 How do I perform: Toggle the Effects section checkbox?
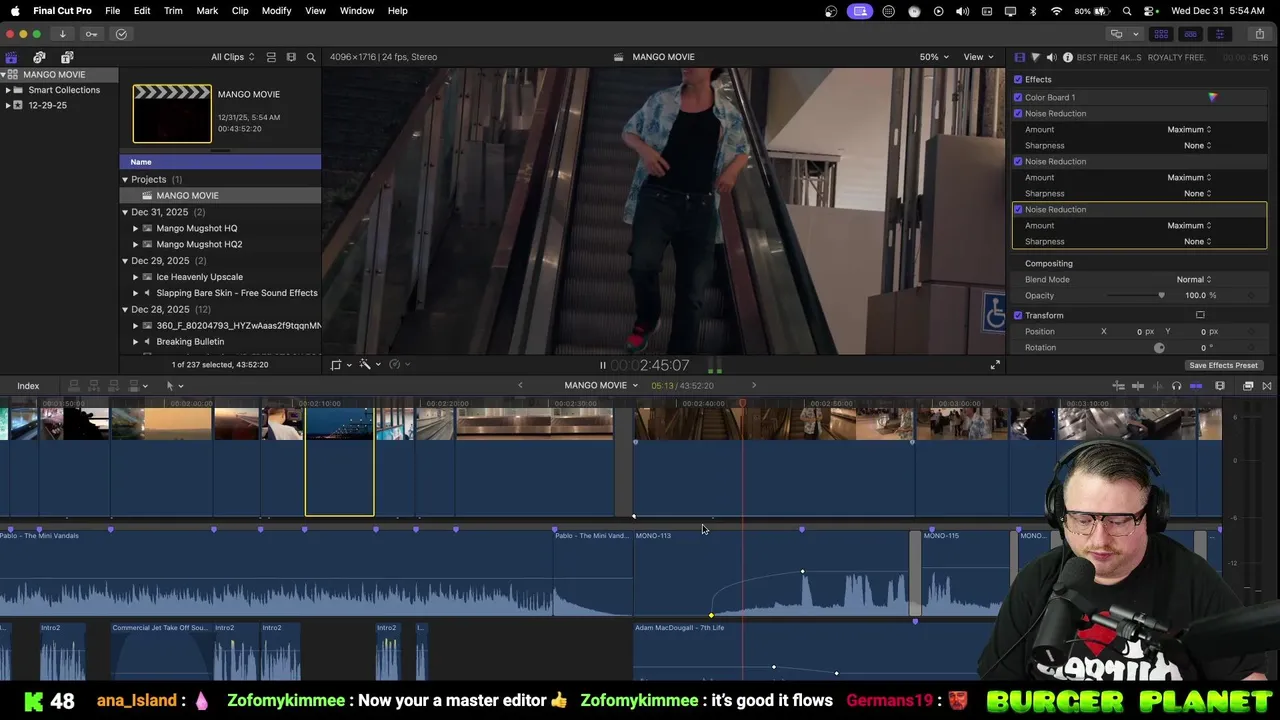[x=1018, y=80]
